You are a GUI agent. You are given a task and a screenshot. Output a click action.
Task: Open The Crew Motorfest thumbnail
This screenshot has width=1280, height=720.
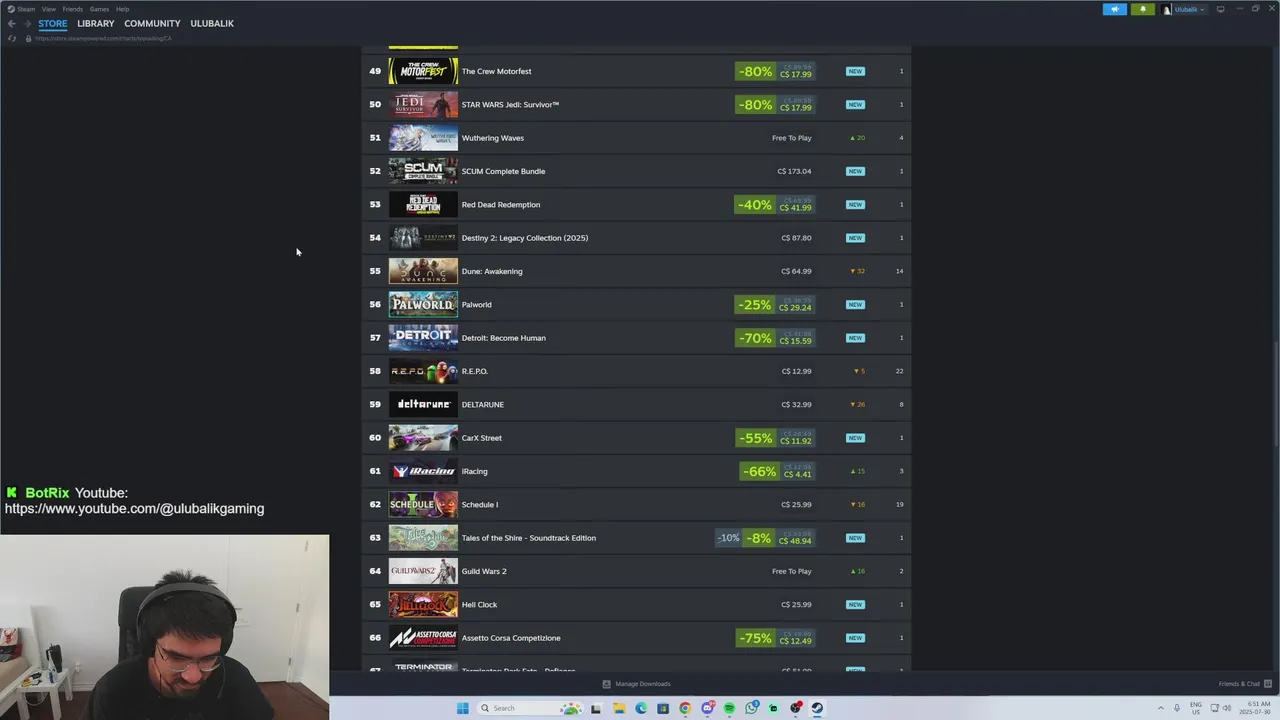click(423, 71)
